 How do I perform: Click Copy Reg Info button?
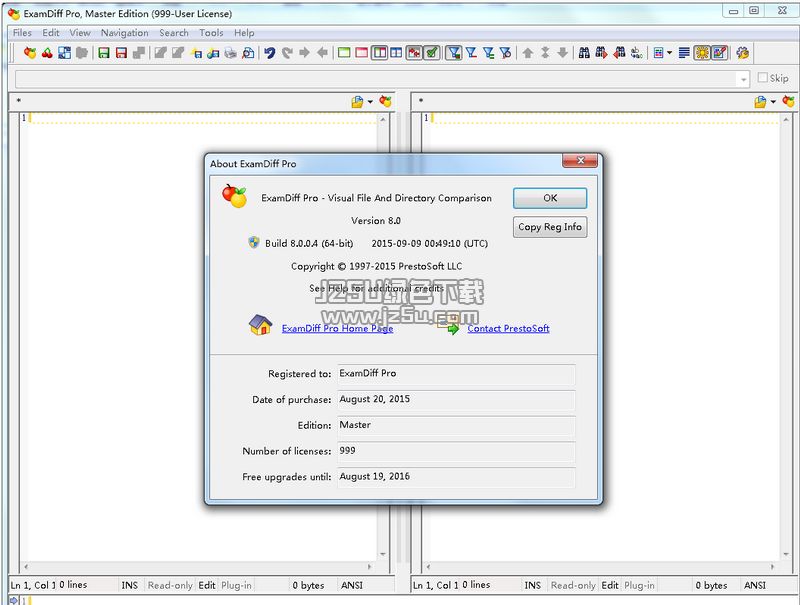550,227
